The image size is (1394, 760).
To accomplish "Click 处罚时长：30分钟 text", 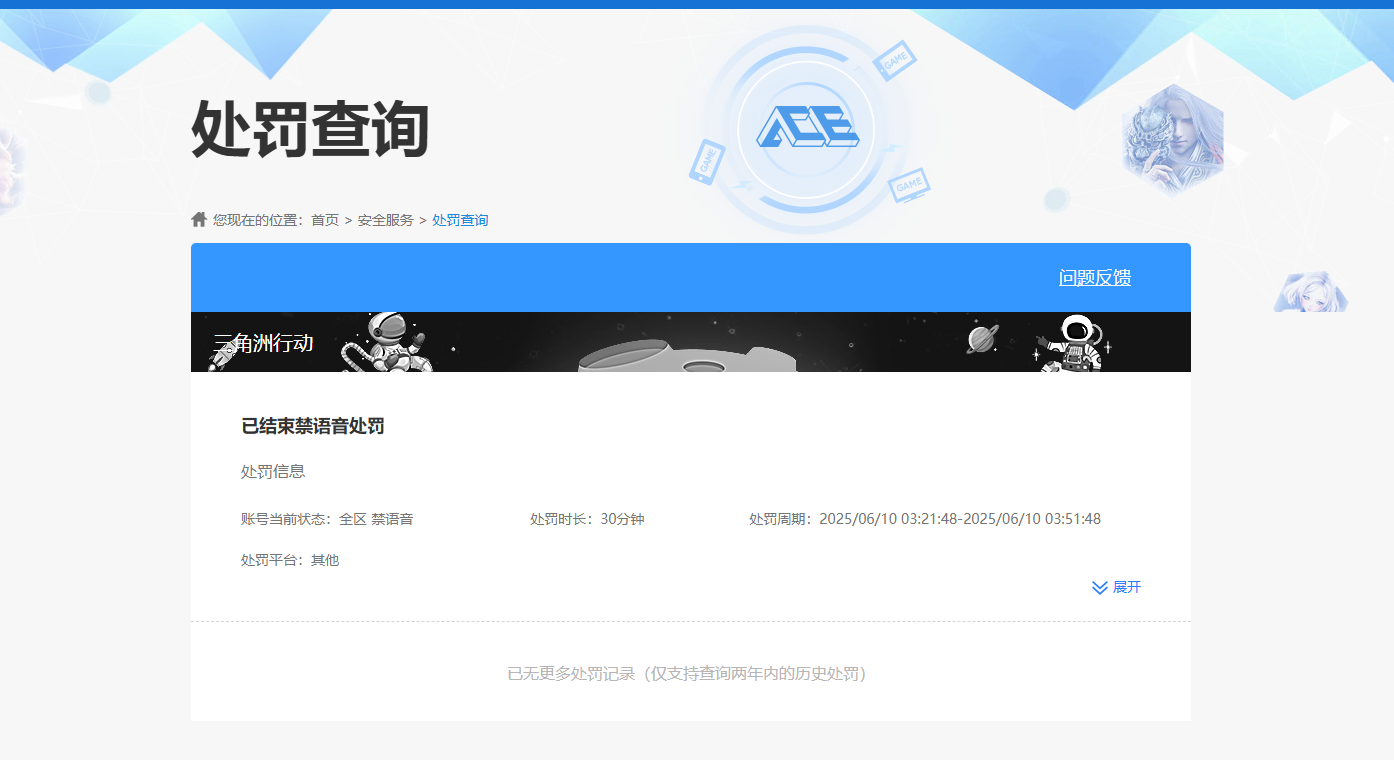I will click(587, 519).
